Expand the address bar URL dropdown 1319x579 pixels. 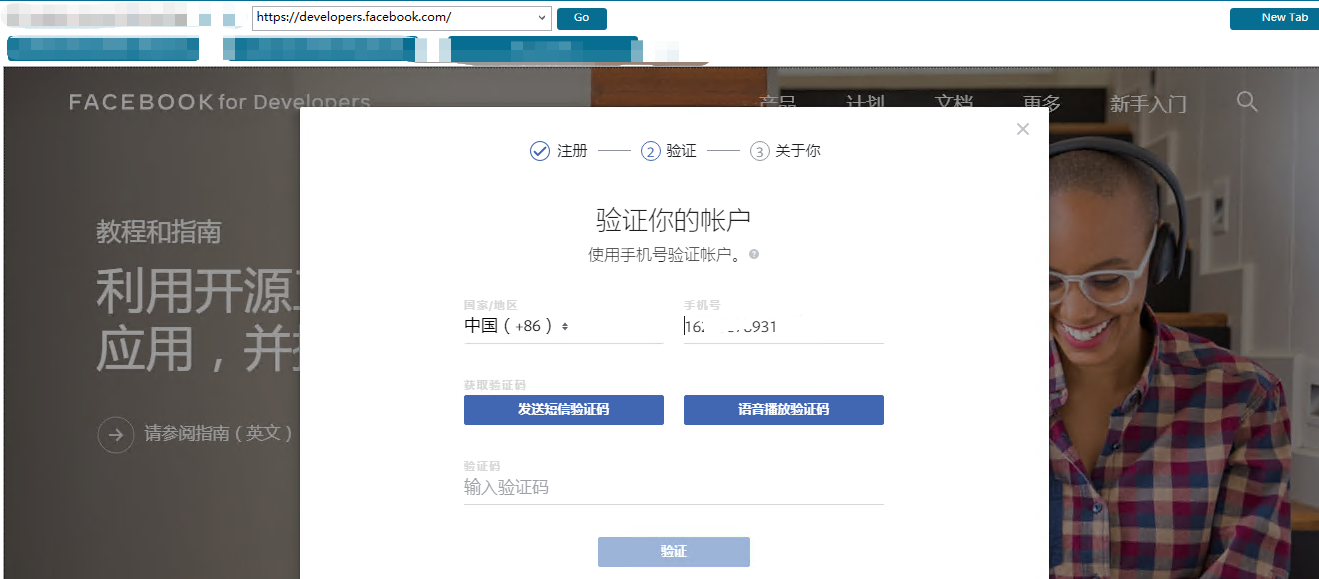[x=541, y=17]
